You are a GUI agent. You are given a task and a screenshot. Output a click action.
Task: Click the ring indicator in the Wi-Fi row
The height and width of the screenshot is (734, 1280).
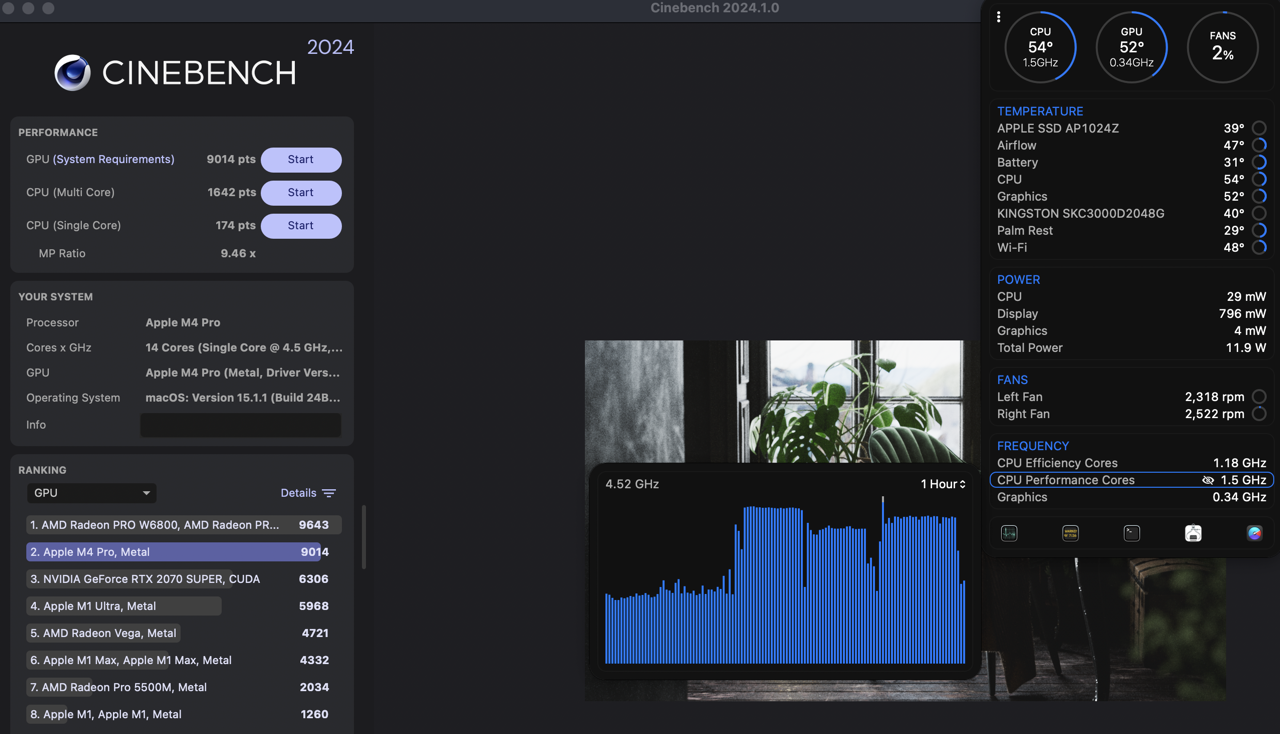pyautogui.click(x=1259, y=247)
